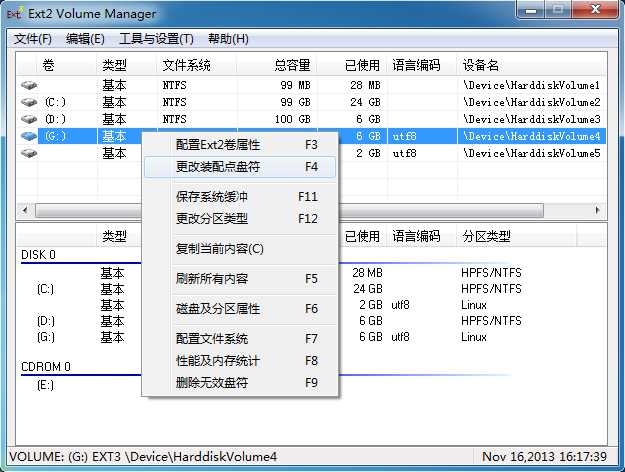Click \Device\HarddiskVolume5 device name
This screenshot has height=472, width=625.
531,153
